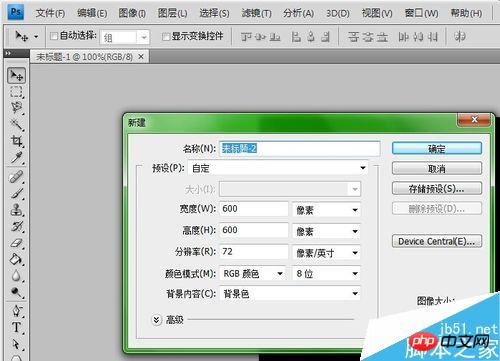The image size is (500, 361).
Task: Open the 帮助(H) menu
Action: point(466,13)
